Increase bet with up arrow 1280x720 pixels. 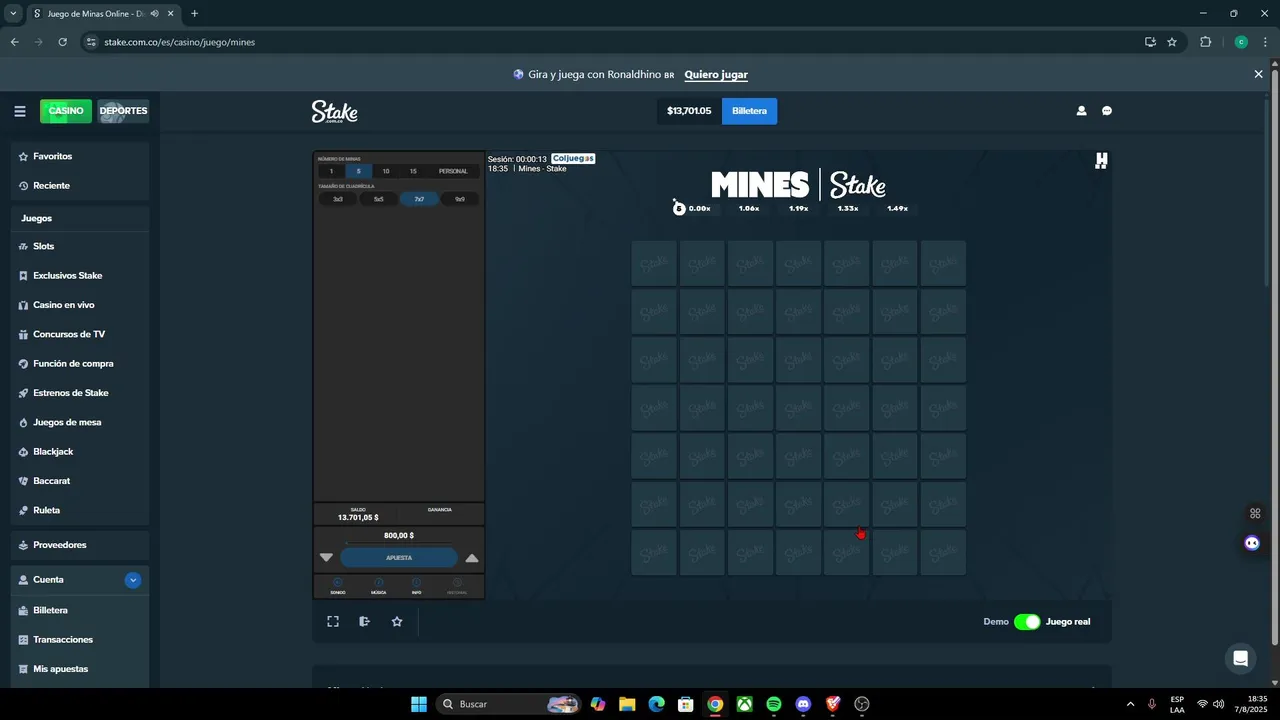coord(472,558)
